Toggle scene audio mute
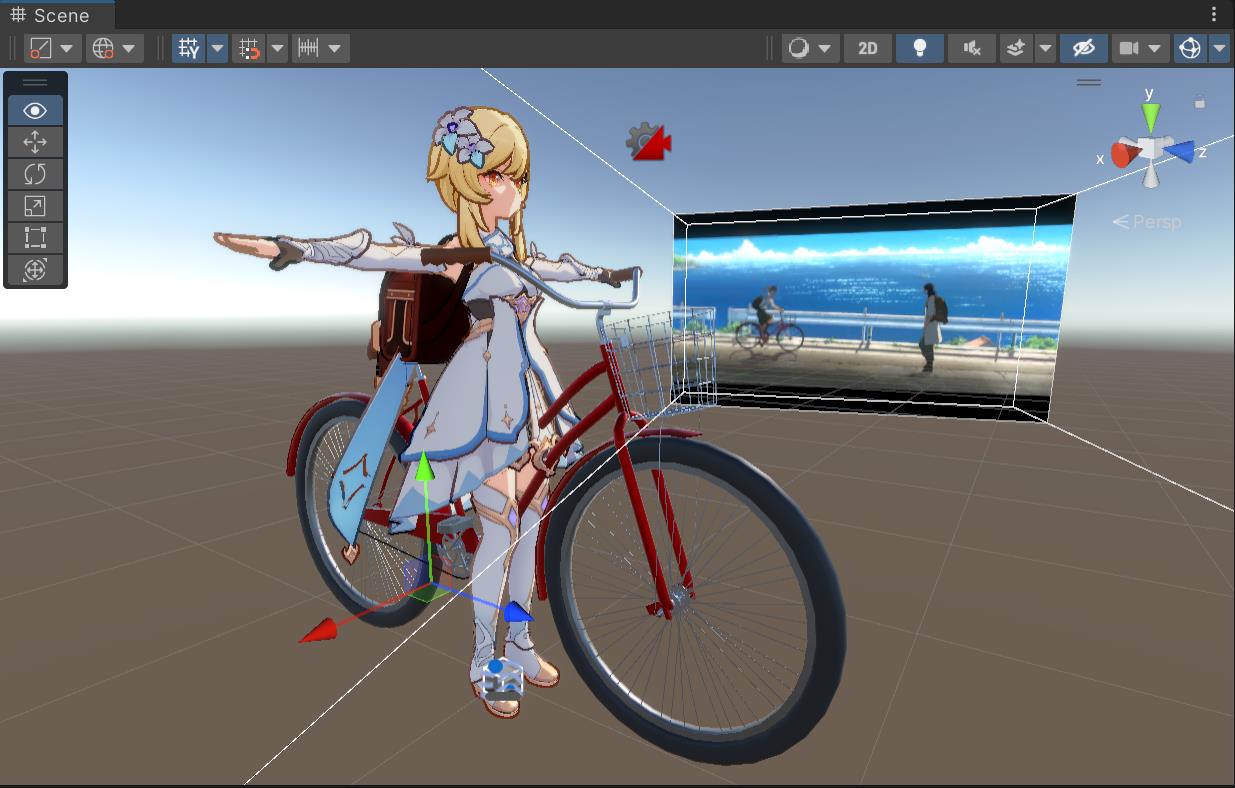The height and width of the screenshot is (788, 1235). (972, 48)
